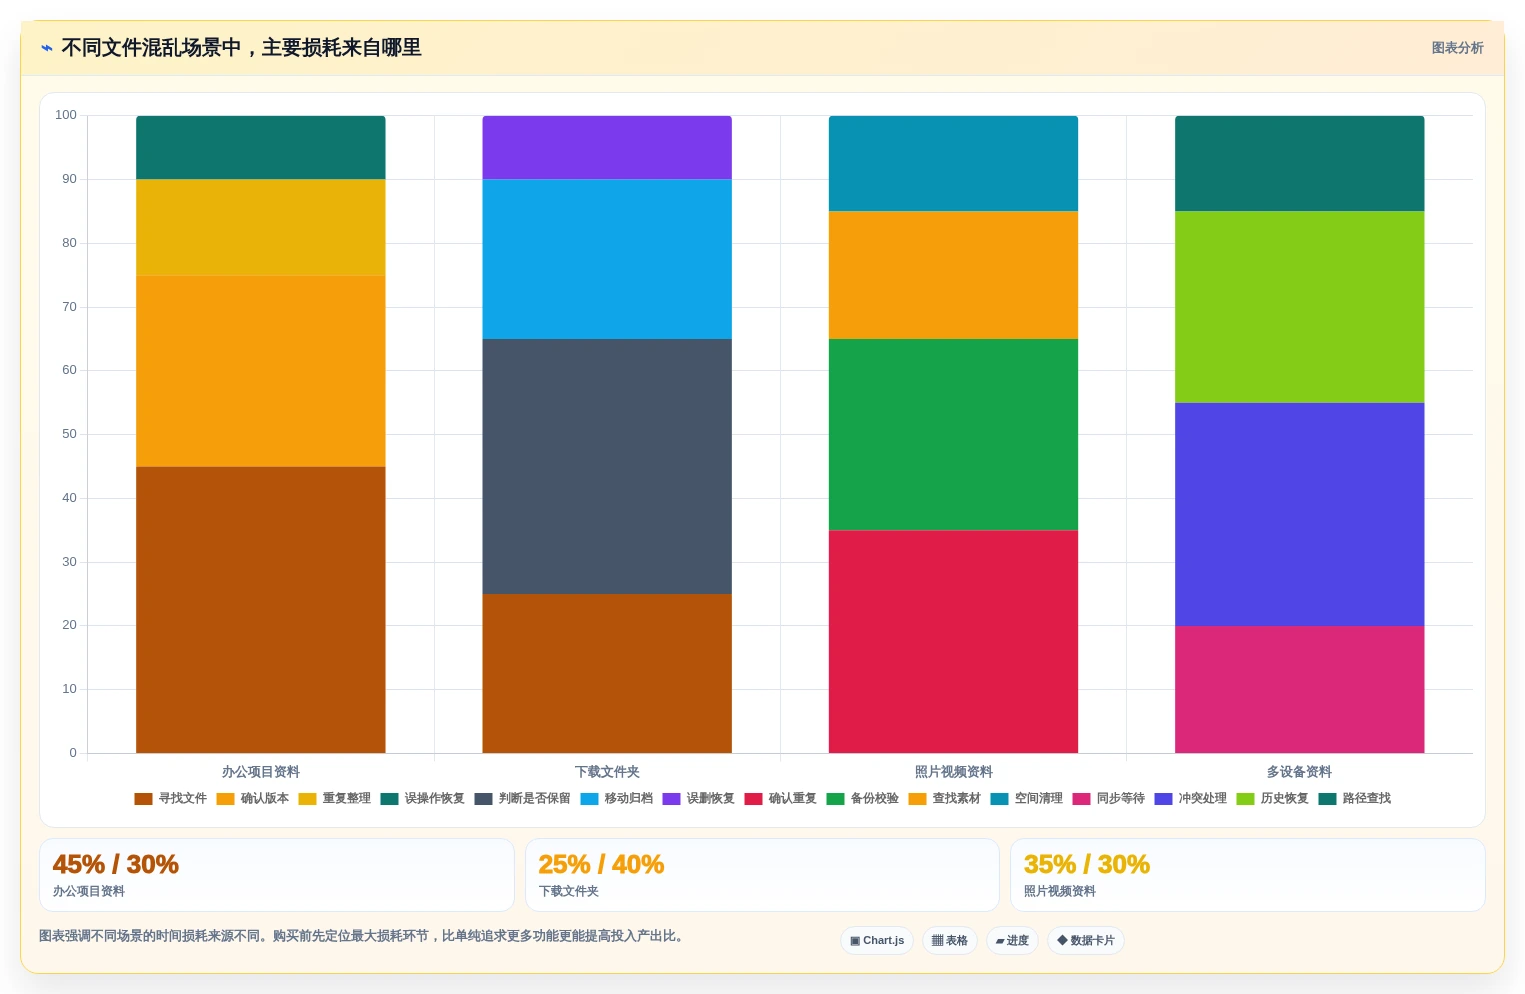Image resolution: width=1525 pixels, height=994 pixels.
Task: Toggle the 备份校验 legend item
Action: pyautogui.click(x=862, y=798)
